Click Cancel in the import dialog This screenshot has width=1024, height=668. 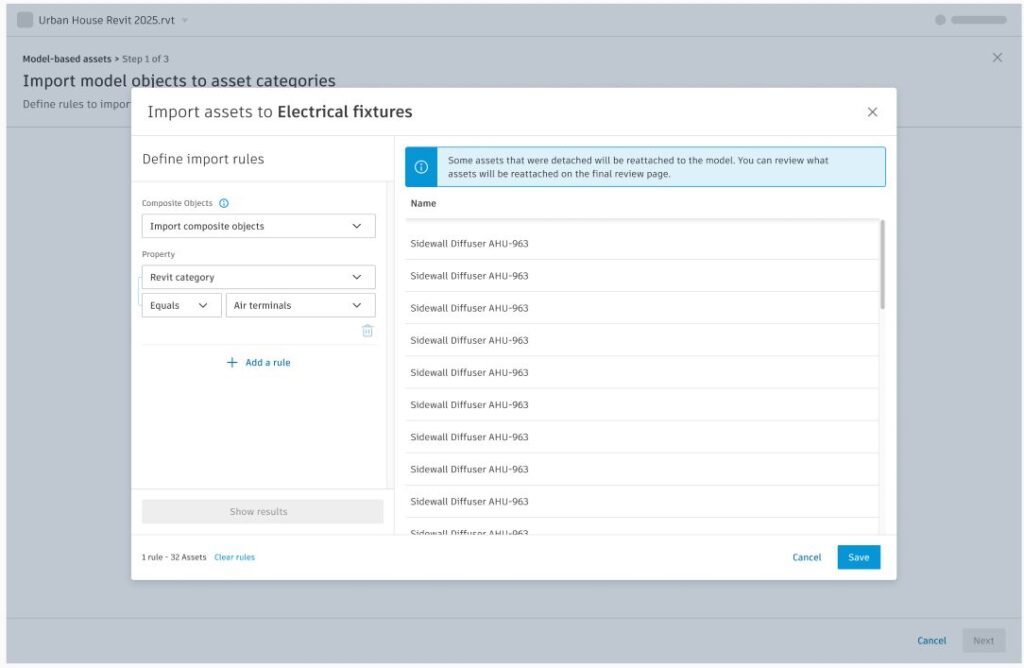click(x=806, y=557)
